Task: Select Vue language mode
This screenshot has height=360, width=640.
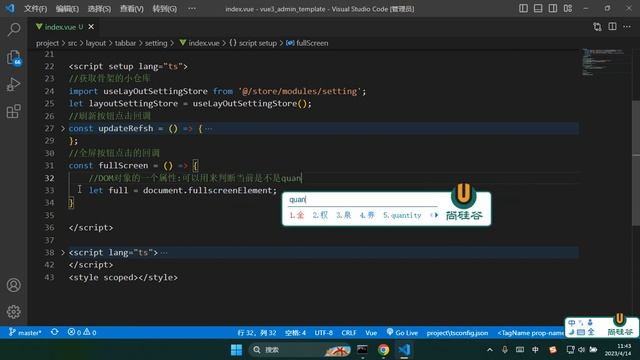Action: click(371, 333)
